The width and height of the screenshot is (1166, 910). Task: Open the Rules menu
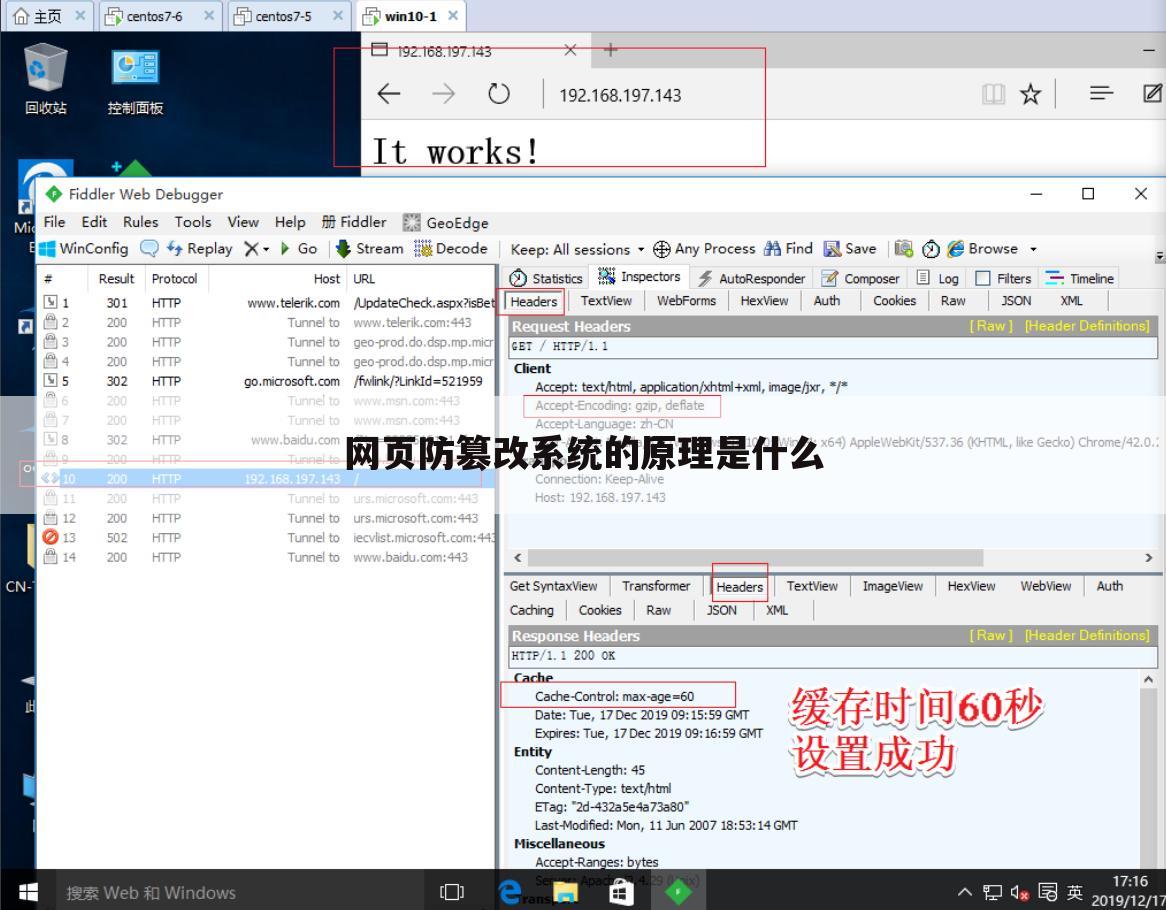140,222
